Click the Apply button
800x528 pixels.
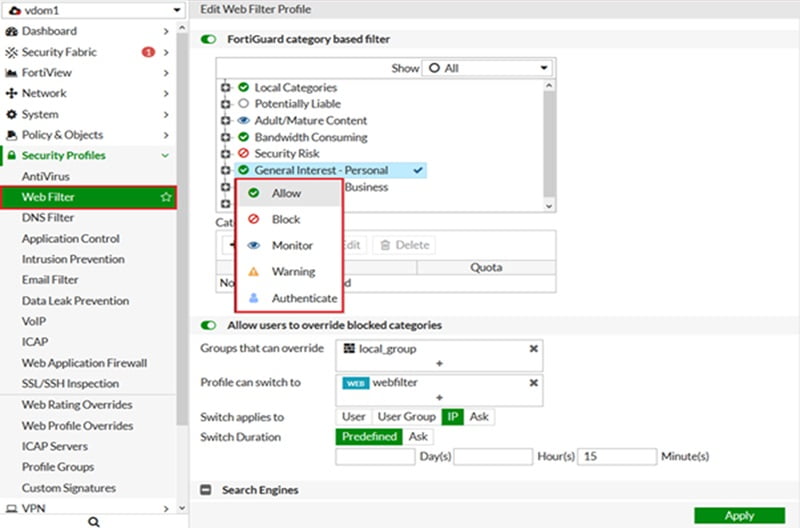coord(739,516)
